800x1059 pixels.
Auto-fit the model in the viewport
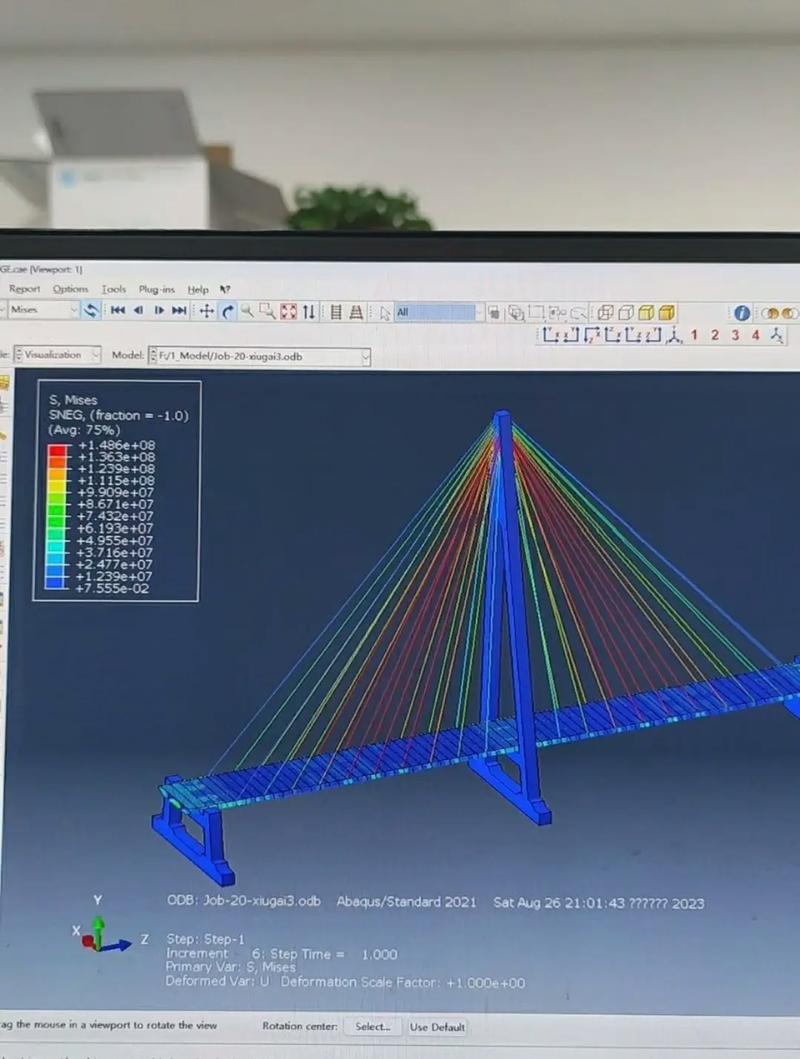[x=287, y=311]
